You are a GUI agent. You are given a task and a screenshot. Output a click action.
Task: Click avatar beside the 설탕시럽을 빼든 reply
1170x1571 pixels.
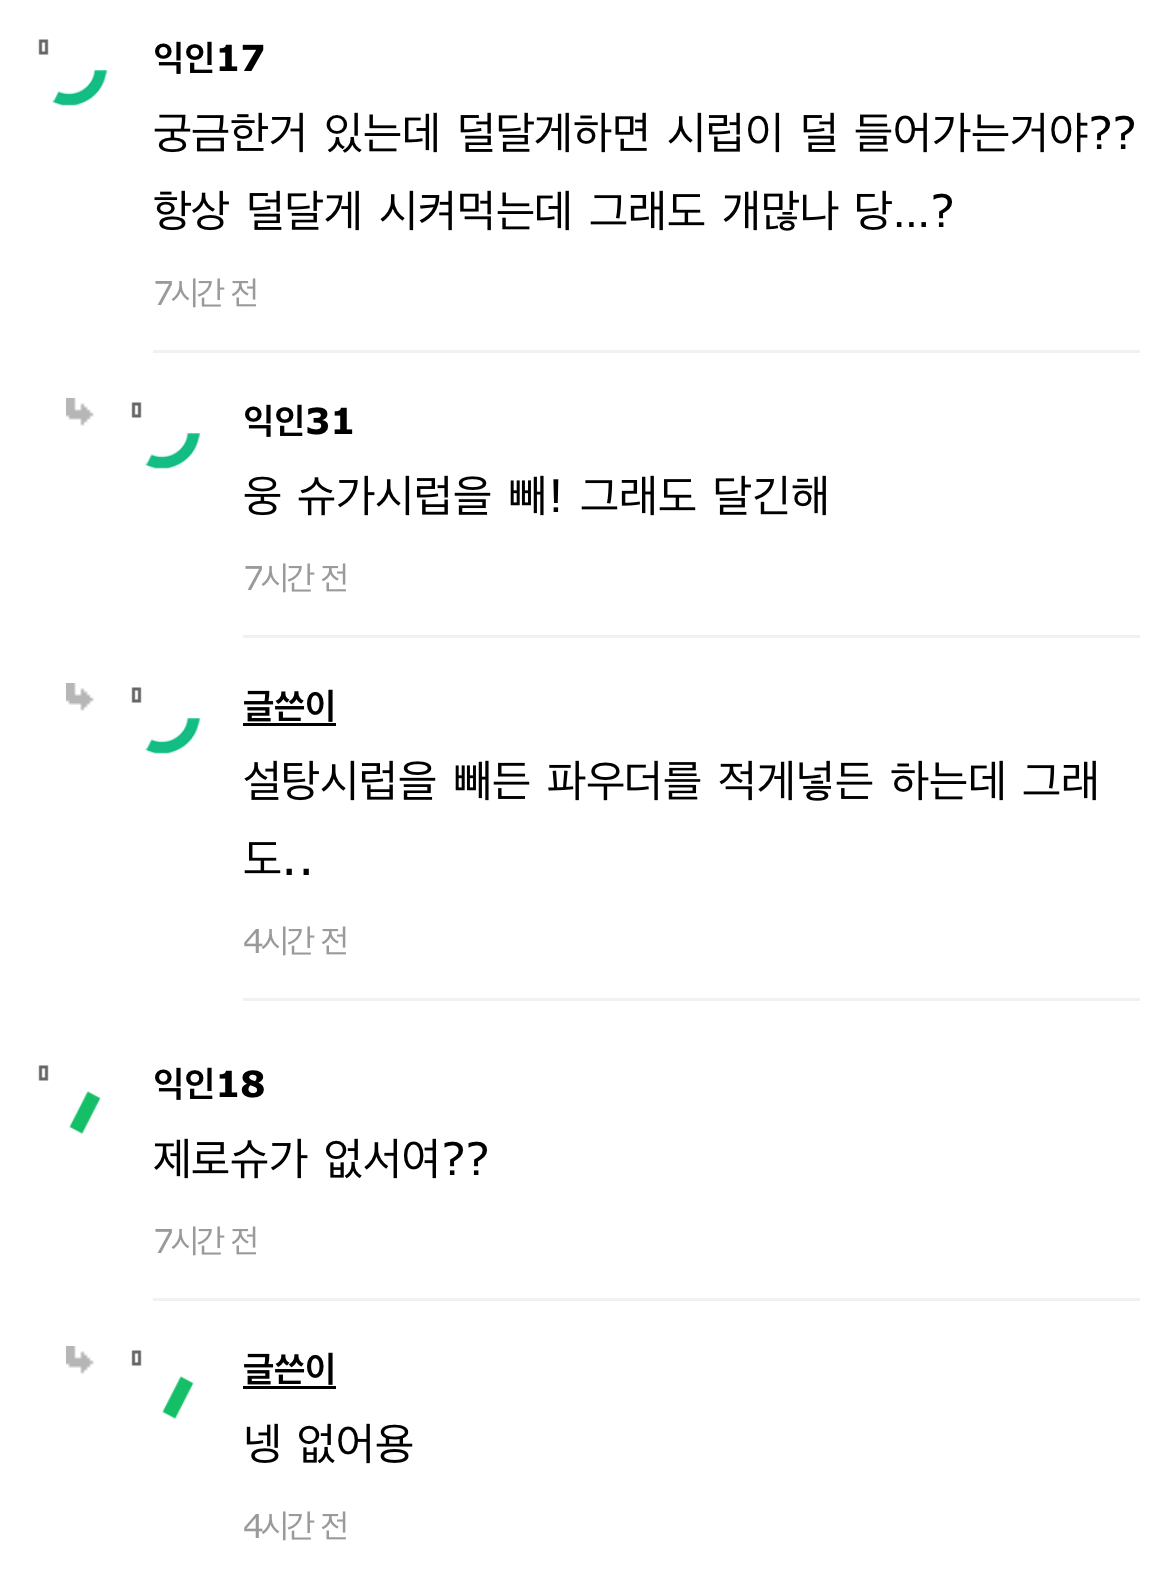[x=174, y=735]
